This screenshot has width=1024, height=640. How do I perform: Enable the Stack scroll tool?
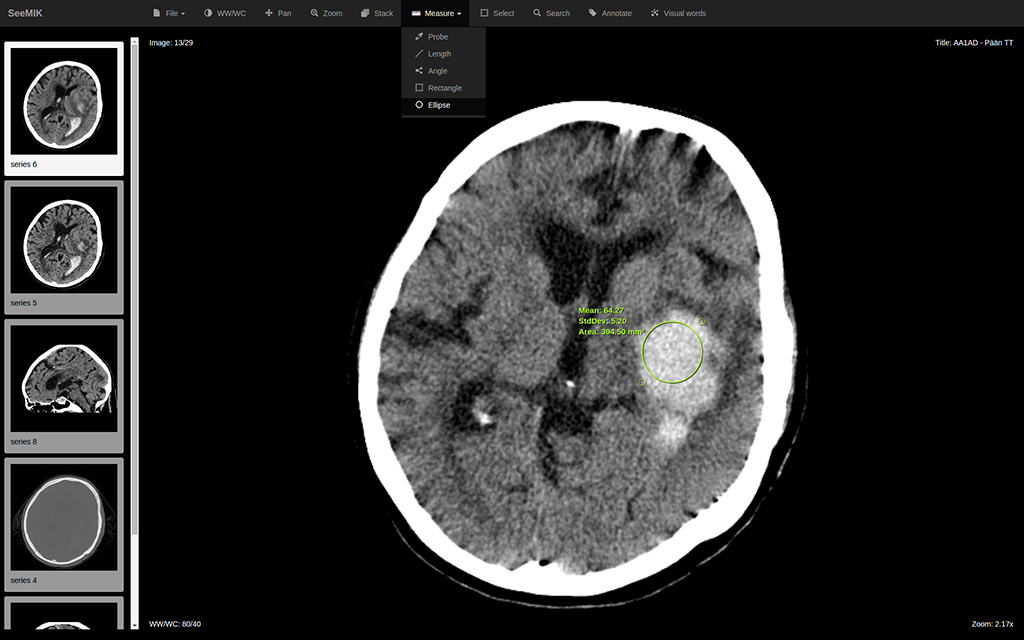(x=377, y=13)
